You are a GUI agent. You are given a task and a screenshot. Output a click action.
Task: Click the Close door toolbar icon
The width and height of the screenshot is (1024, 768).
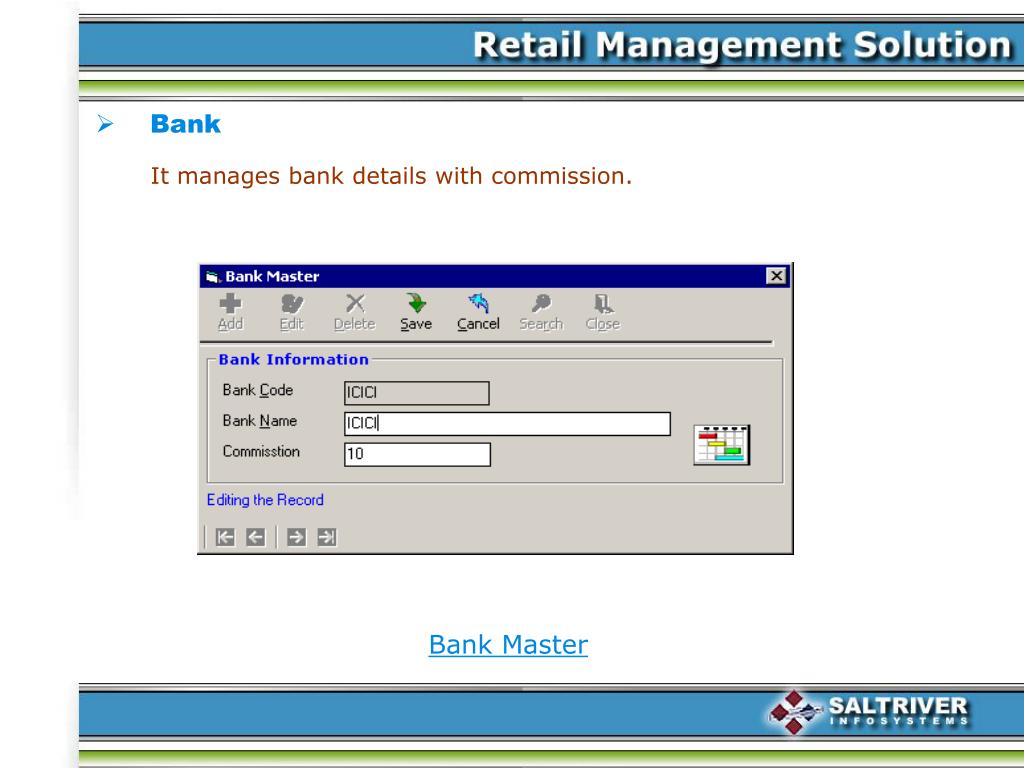click(x=603, y=312)
